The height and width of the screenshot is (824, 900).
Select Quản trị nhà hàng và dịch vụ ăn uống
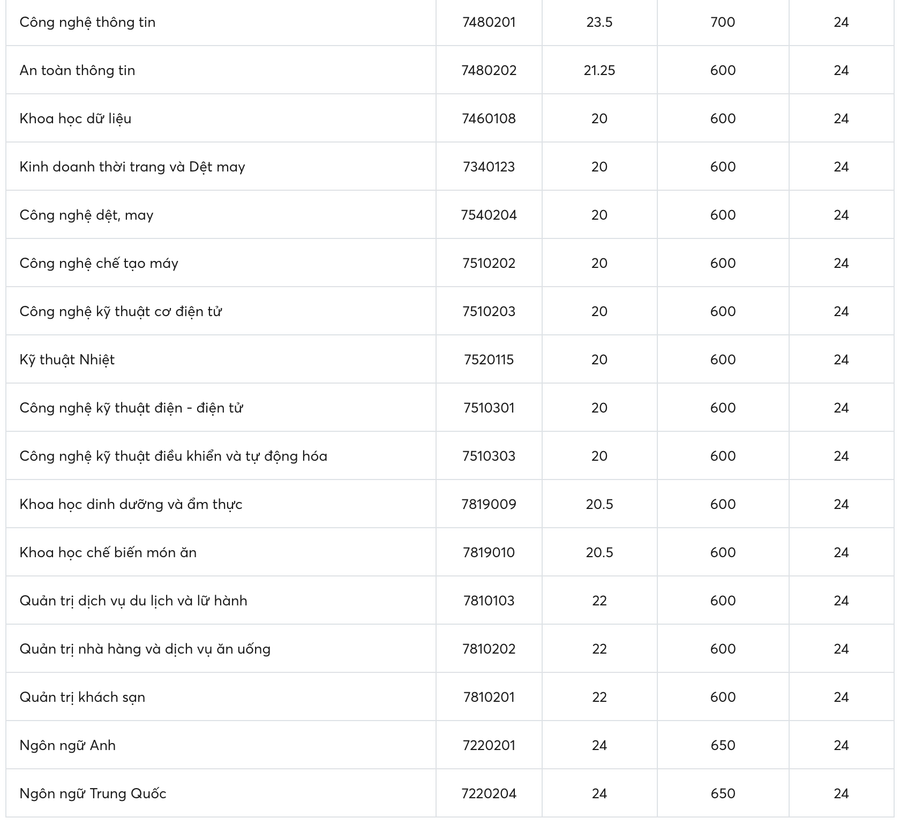pos(145,649)
